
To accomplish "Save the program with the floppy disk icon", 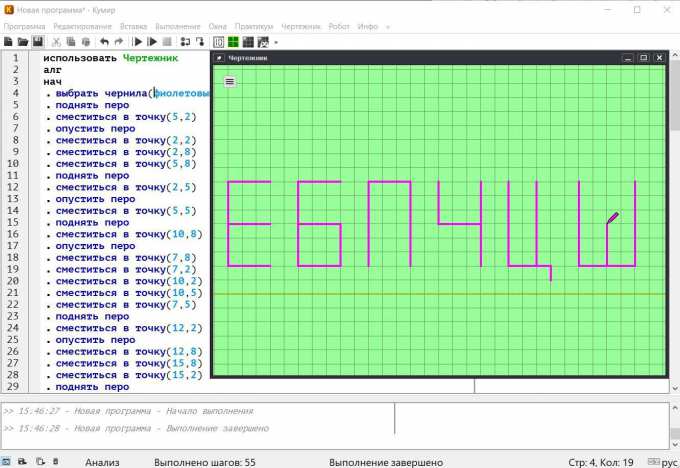I will (x=37, y=42).
